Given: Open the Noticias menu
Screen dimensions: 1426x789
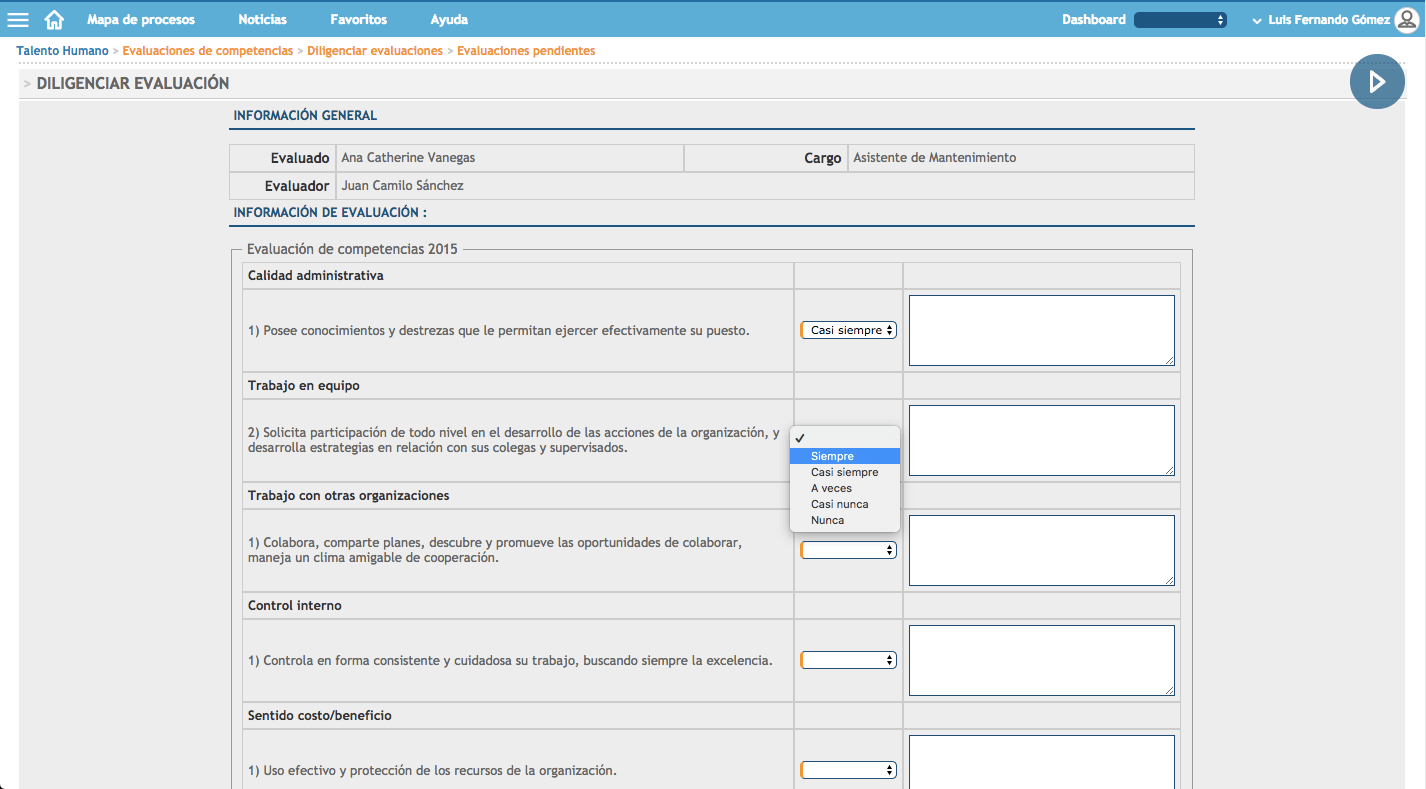Looking at the screenshot, I should 262,19.
